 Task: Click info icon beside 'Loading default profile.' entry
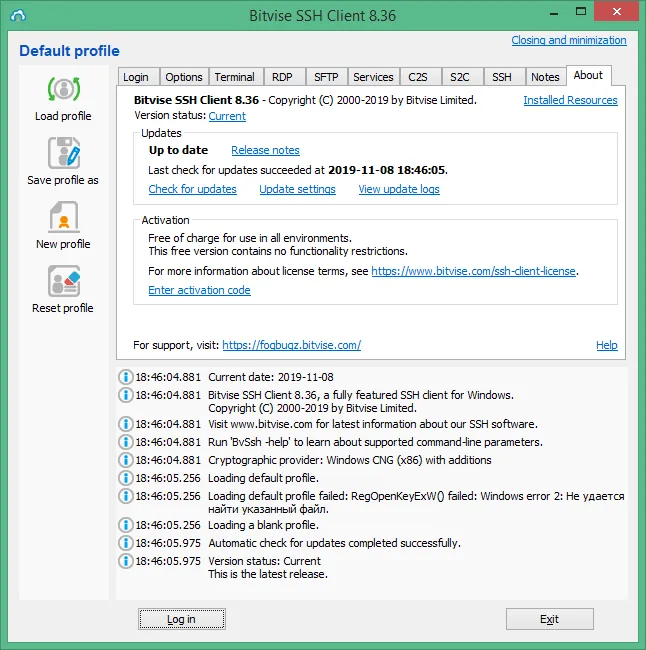(x=125, y=478)
